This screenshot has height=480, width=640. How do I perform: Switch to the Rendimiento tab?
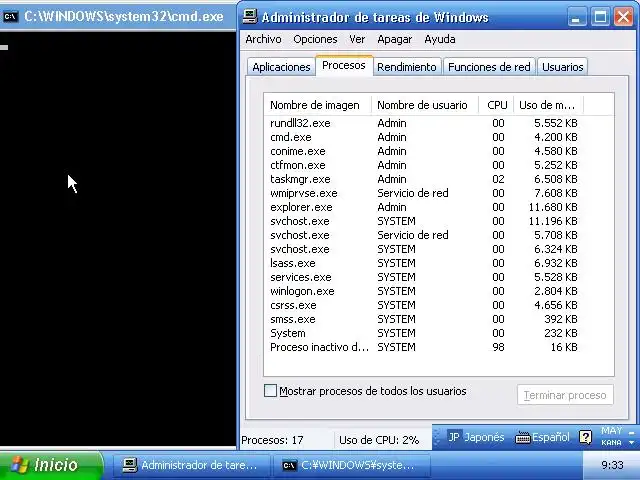coord(407,67)
